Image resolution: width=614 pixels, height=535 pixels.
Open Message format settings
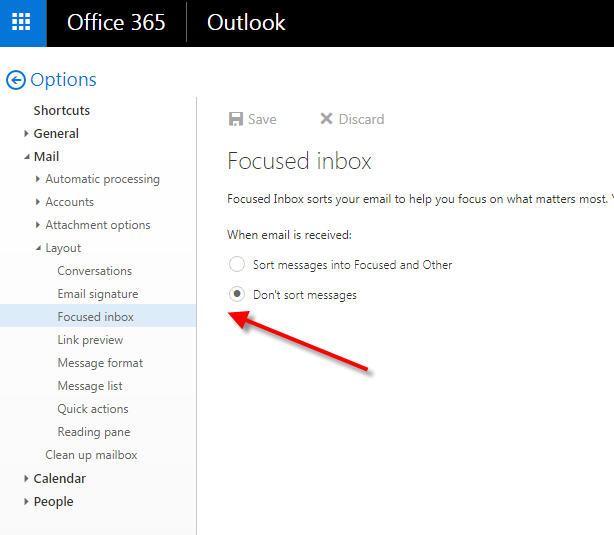click(x=100, y=363)
